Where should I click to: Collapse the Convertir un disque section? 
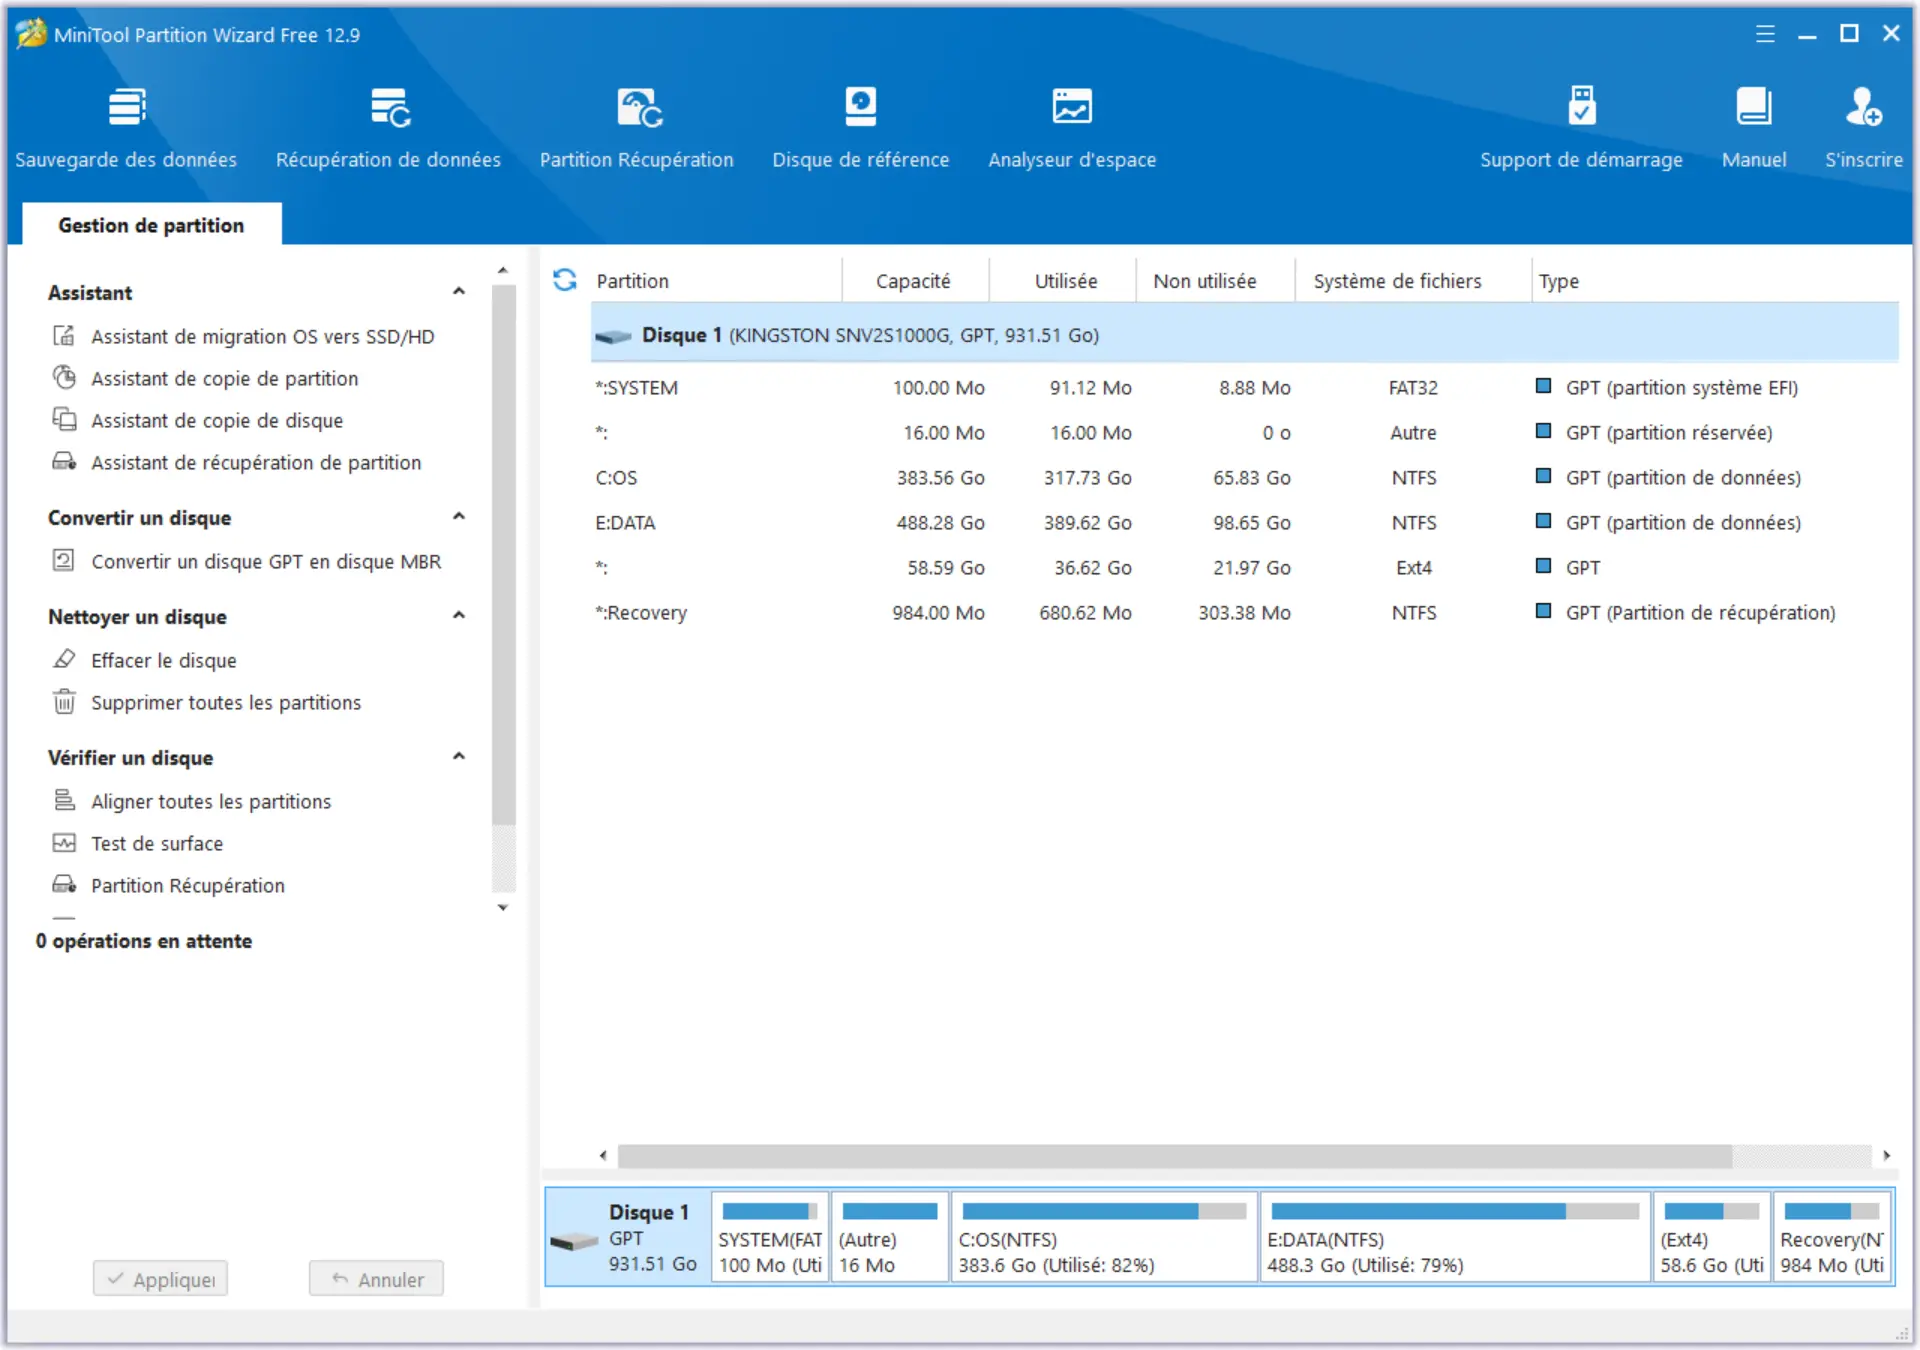(459, 517)
